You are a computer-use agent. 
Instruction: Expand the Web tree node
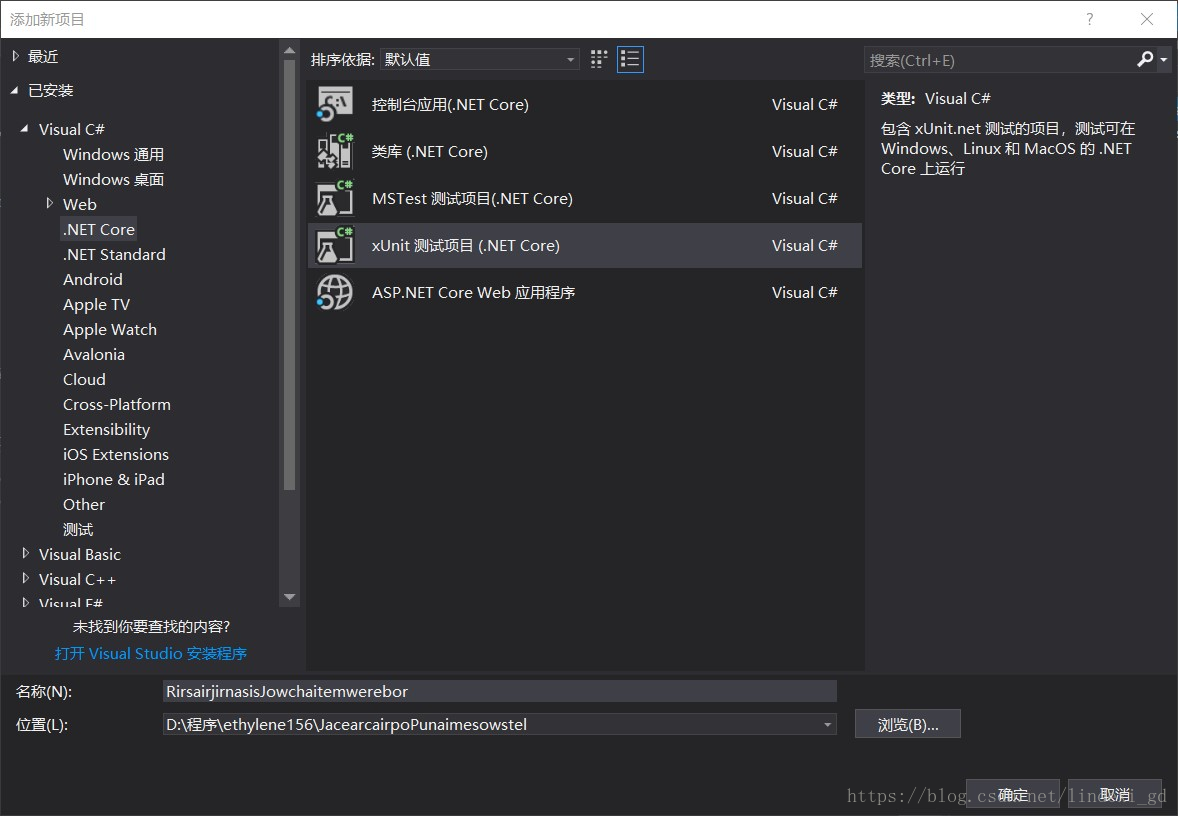(50, 204)
